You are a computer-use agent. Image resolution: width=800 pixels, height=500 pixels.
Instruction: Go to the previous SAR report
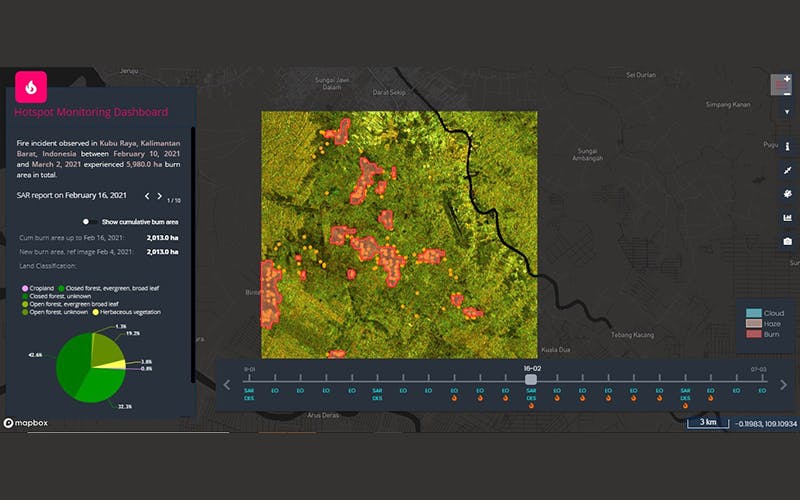146,196
